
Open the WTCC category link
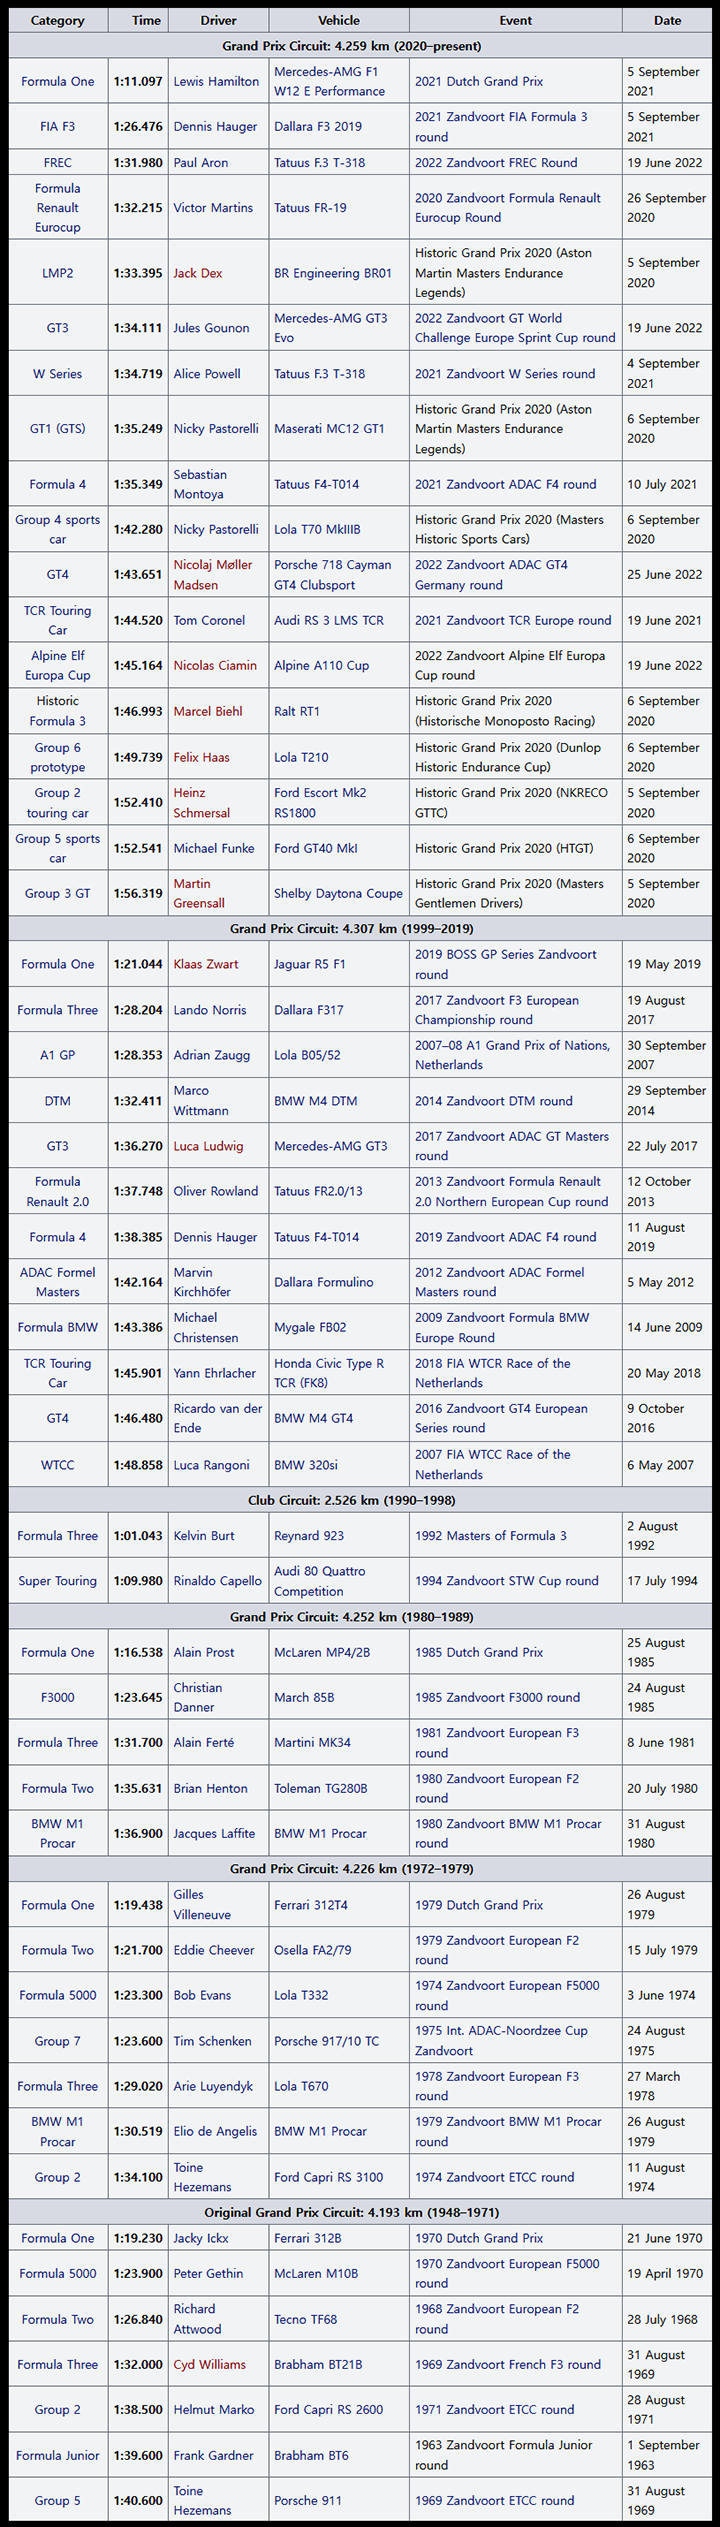click(x=58, y=1466)
